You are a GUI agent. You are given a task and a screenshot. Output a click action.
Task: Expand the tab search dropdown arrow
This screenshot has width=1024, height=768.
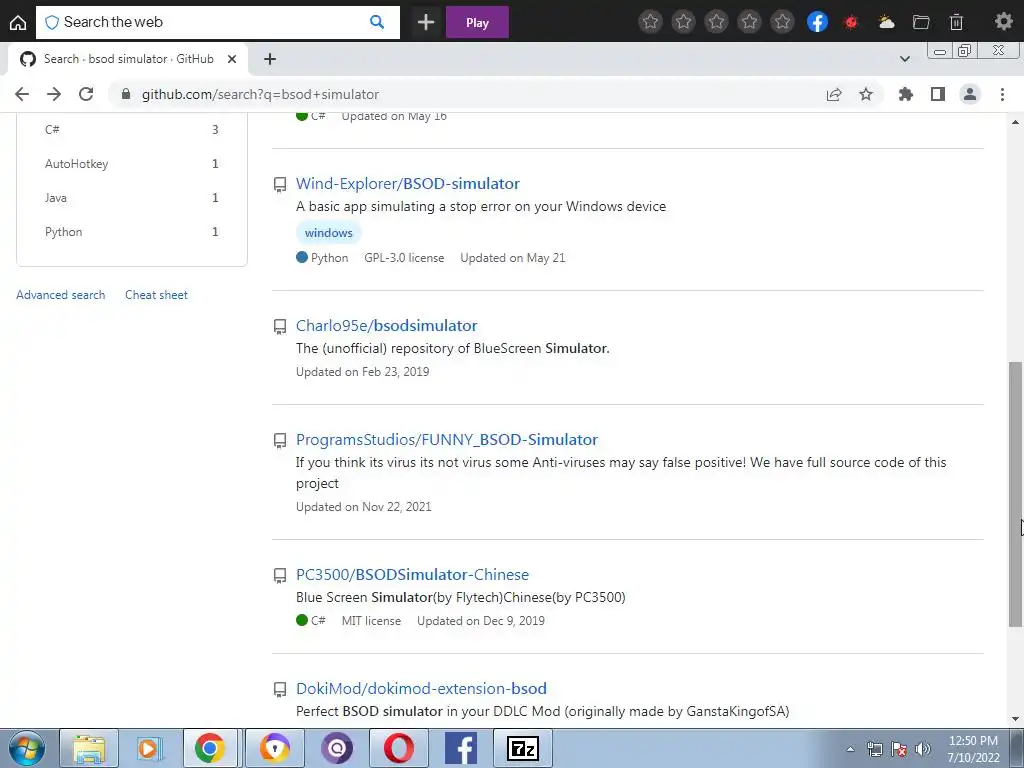coord(904,59)
